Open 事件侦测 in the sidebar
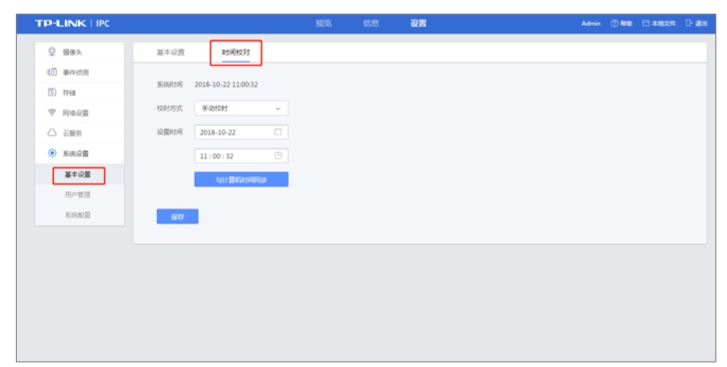This screenshot has height=367, width=727. pos(76,73)
